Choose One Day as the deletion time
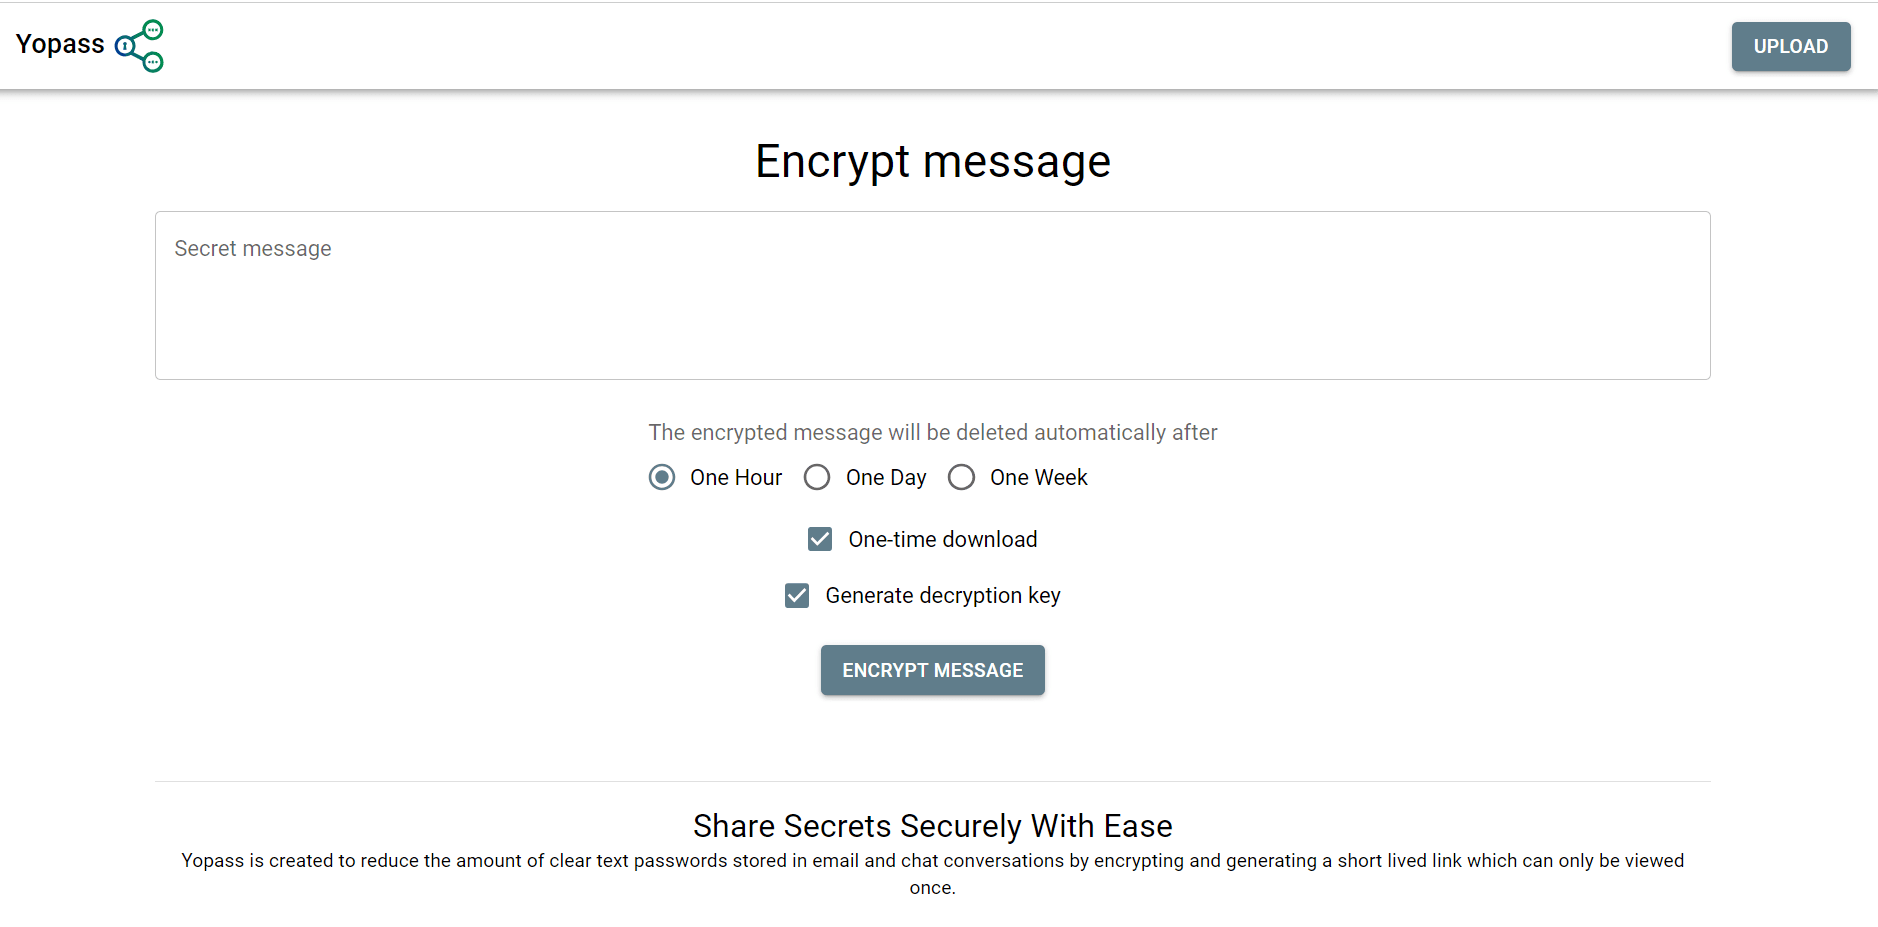 [817, 477]
